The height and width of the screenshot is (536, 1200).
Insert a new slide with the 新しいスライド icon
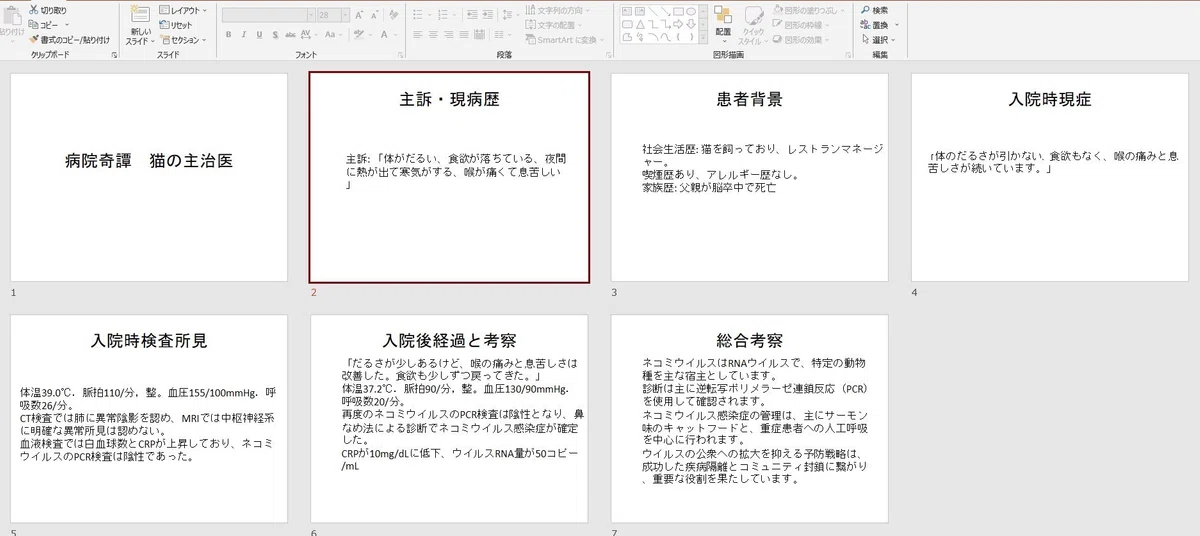point(139,14)
